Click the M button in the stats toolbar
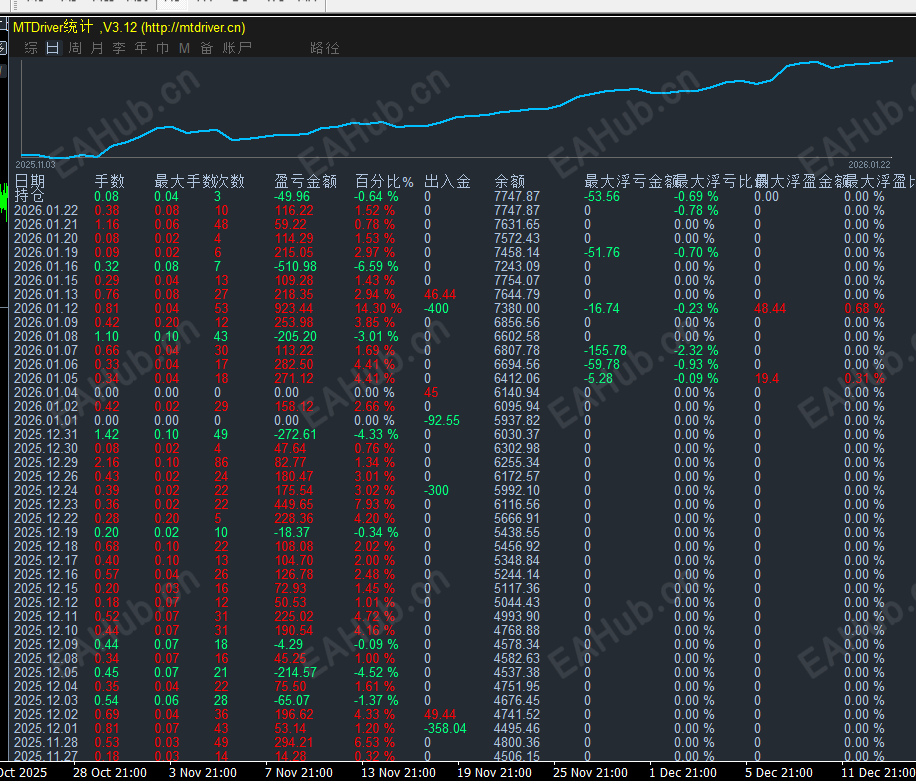This screenshot has width=916, height=781. (x=184, y=48)
